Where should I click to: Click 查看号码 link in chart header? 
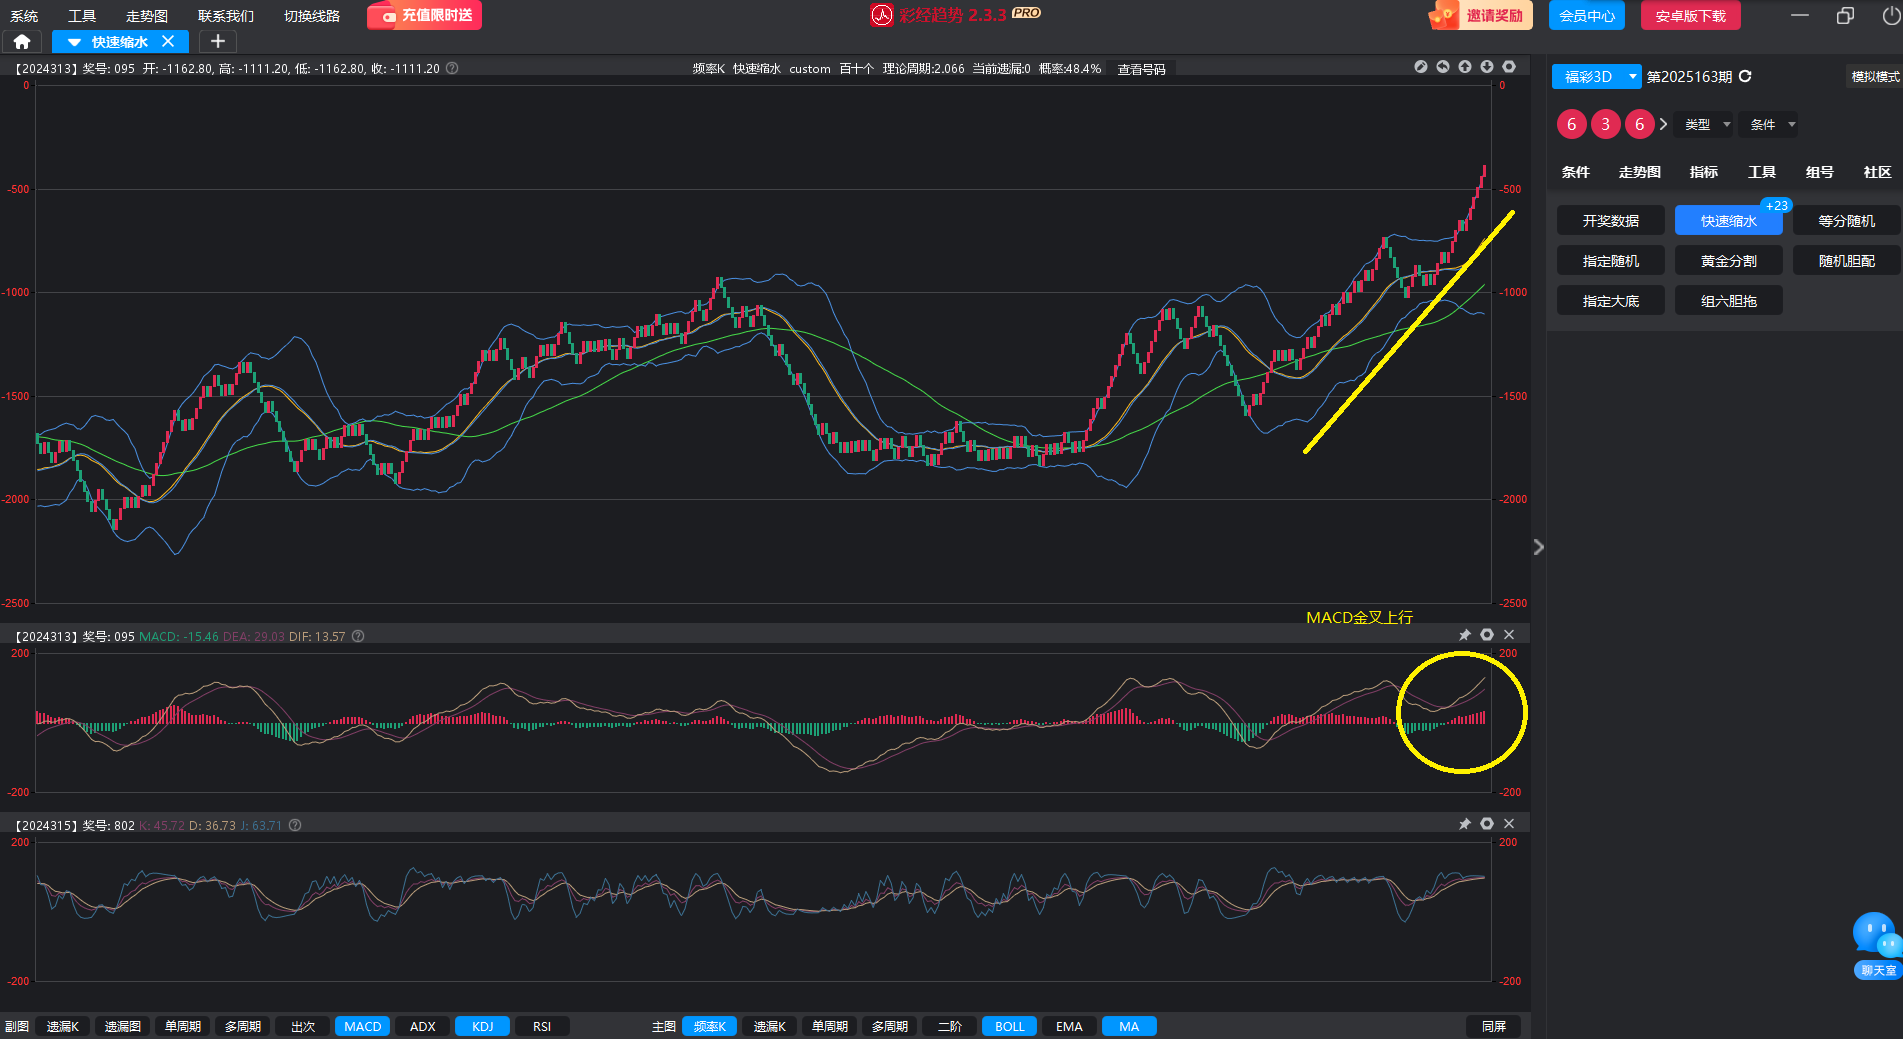click(1142, 69)
